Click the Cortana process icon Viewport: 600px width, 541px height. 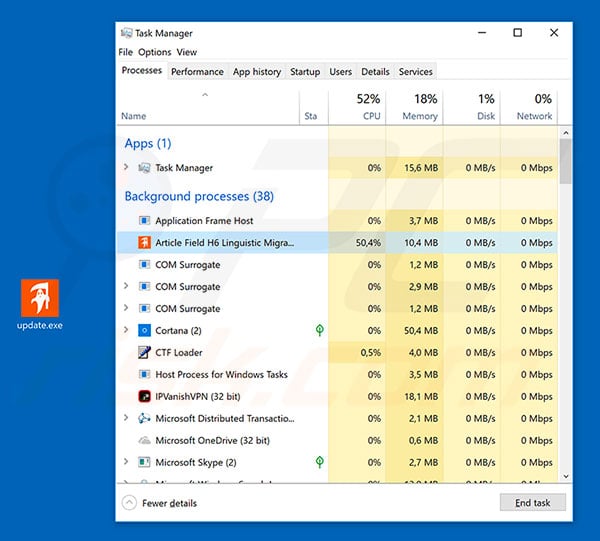(x=144, y=330)
